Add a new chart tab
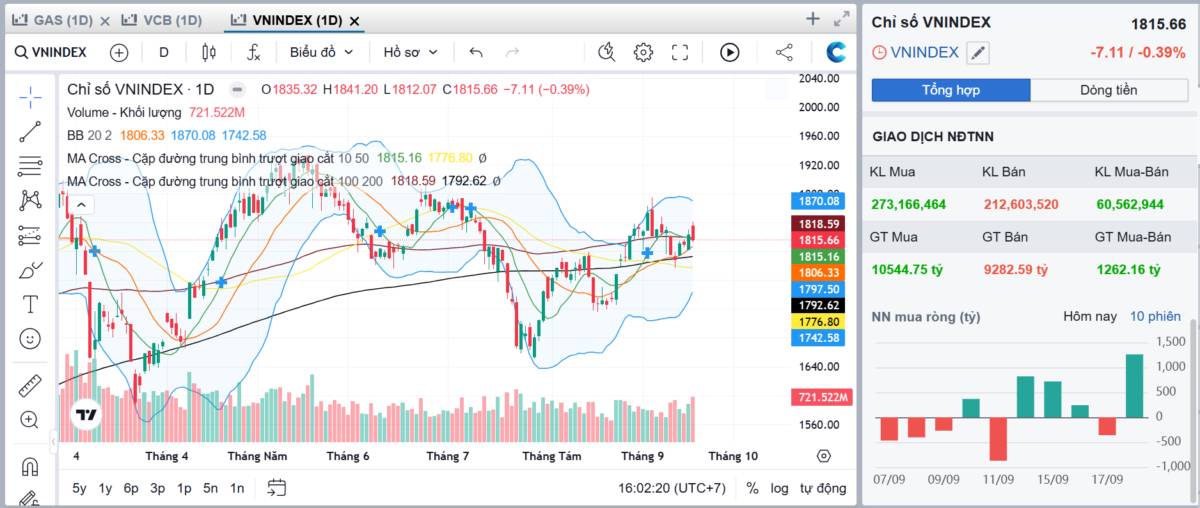The width and height of the screenshot is (1200, 508). tap(813, 19)
